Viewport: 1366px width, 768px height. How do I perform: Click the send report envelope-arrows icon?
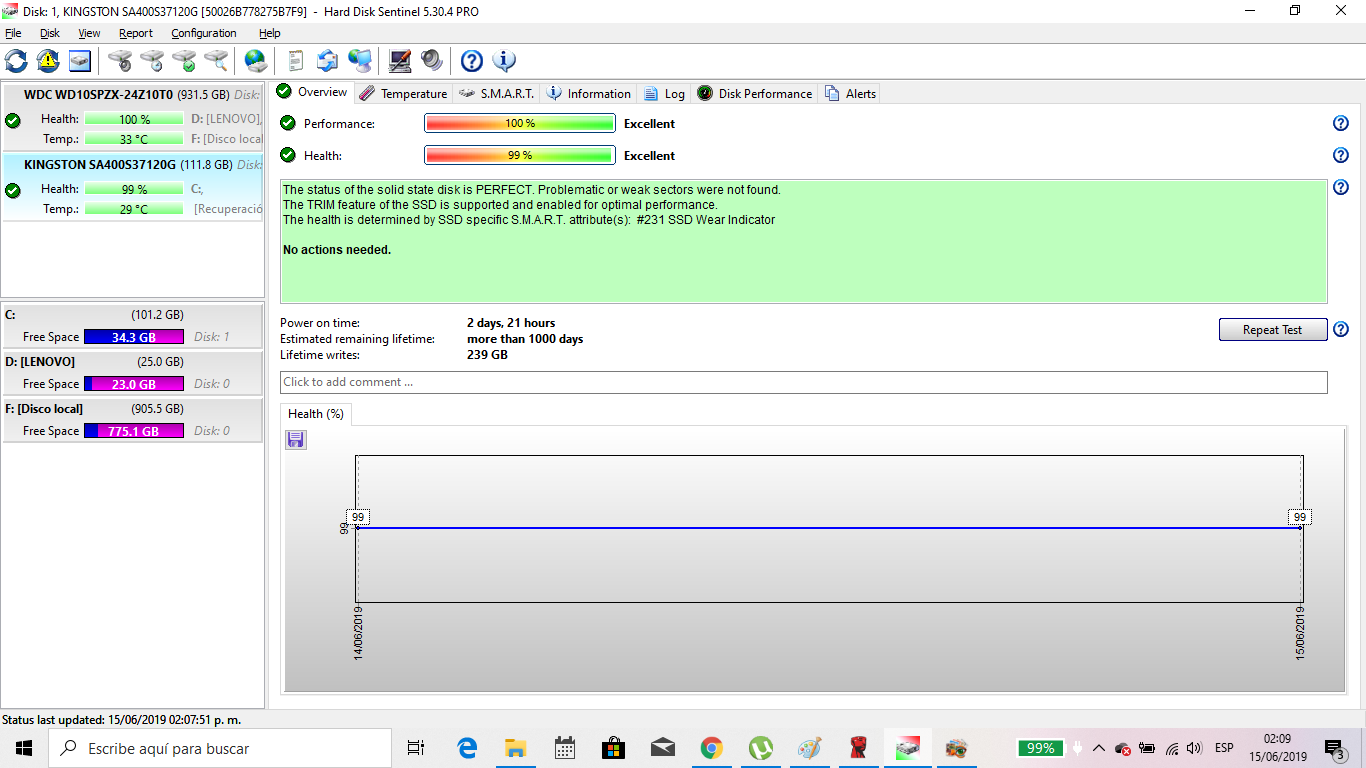(328, 61)
